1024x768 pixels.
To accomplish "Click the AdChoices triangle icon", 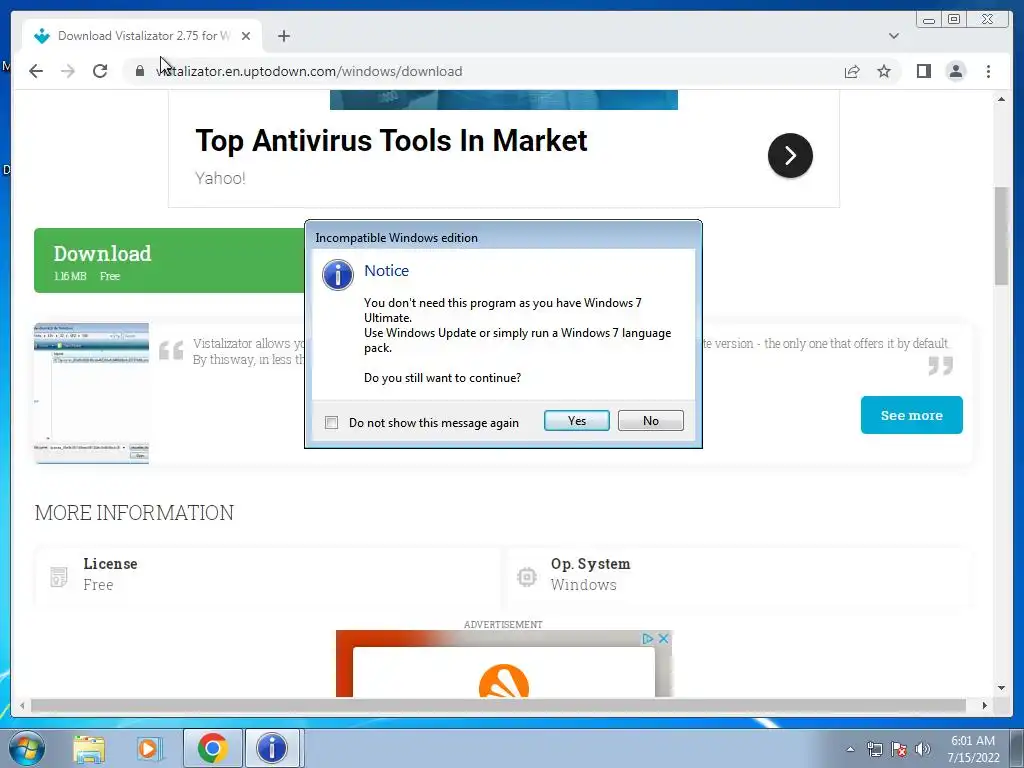I will [x=648, y=638].
